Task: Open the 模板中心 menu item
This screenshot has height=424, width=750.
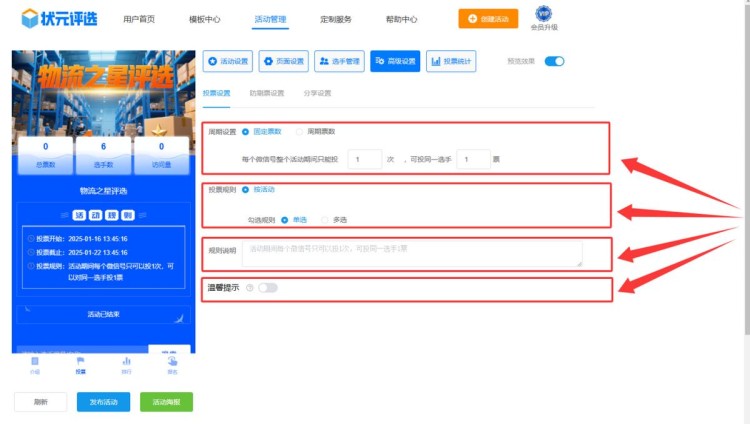Action: [205, 19]
